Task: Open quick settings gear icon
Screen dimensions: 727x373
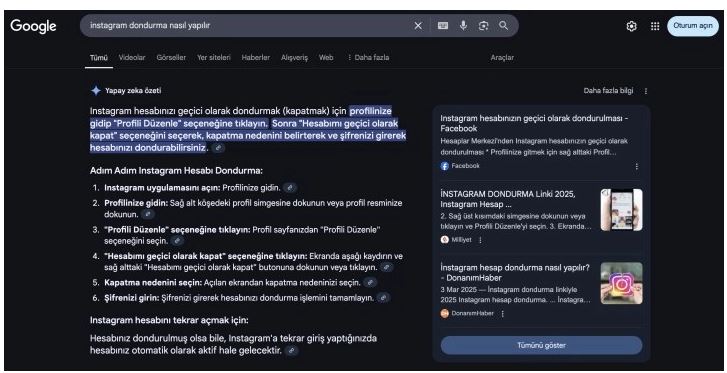Action: coord(631,26)
